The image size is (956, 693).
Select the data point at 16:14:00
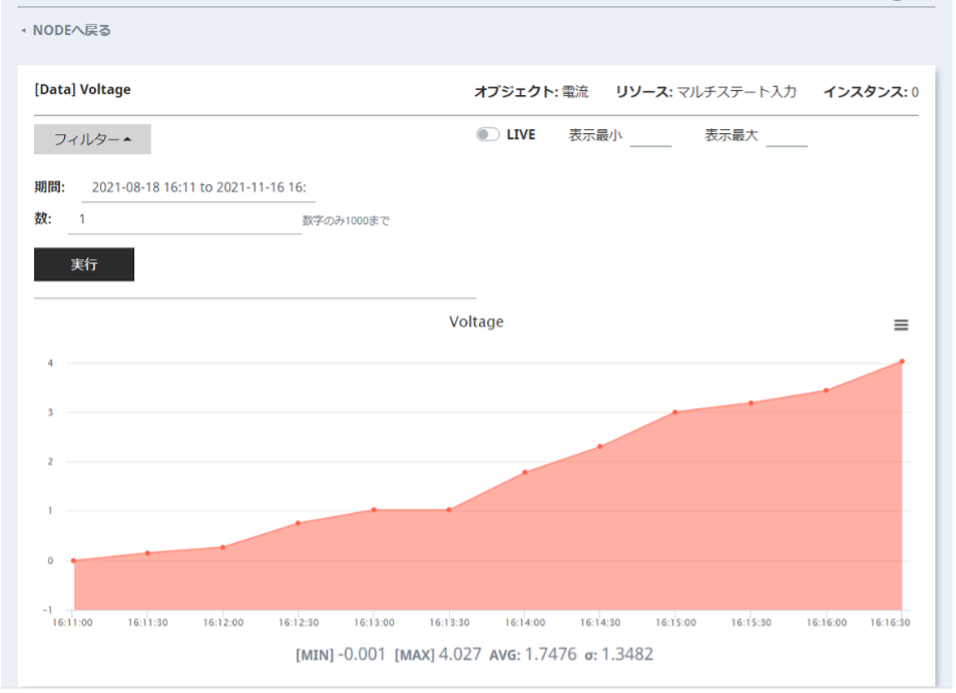(524, 472)
